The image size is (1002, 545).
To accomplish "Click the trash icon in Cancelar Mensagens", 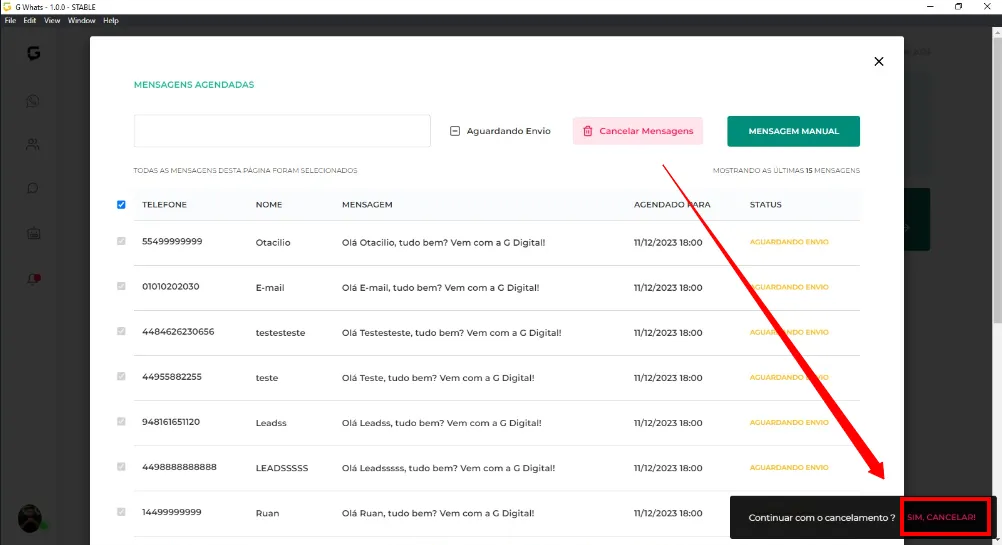I will point(587,131).
